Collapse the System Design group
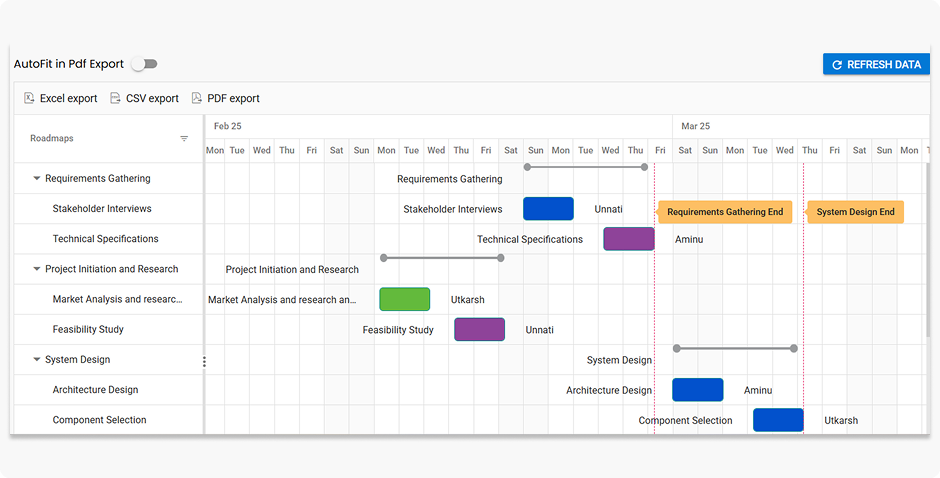Image resolution: width=940 pixels, height=478 pixels. [x=37, y=360]
